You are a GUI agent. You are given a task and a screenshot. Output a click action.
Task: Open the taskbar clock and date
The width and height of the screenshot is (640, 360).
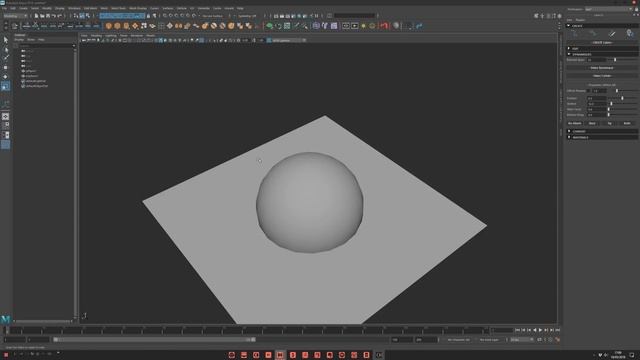click(x=618, y=355)
